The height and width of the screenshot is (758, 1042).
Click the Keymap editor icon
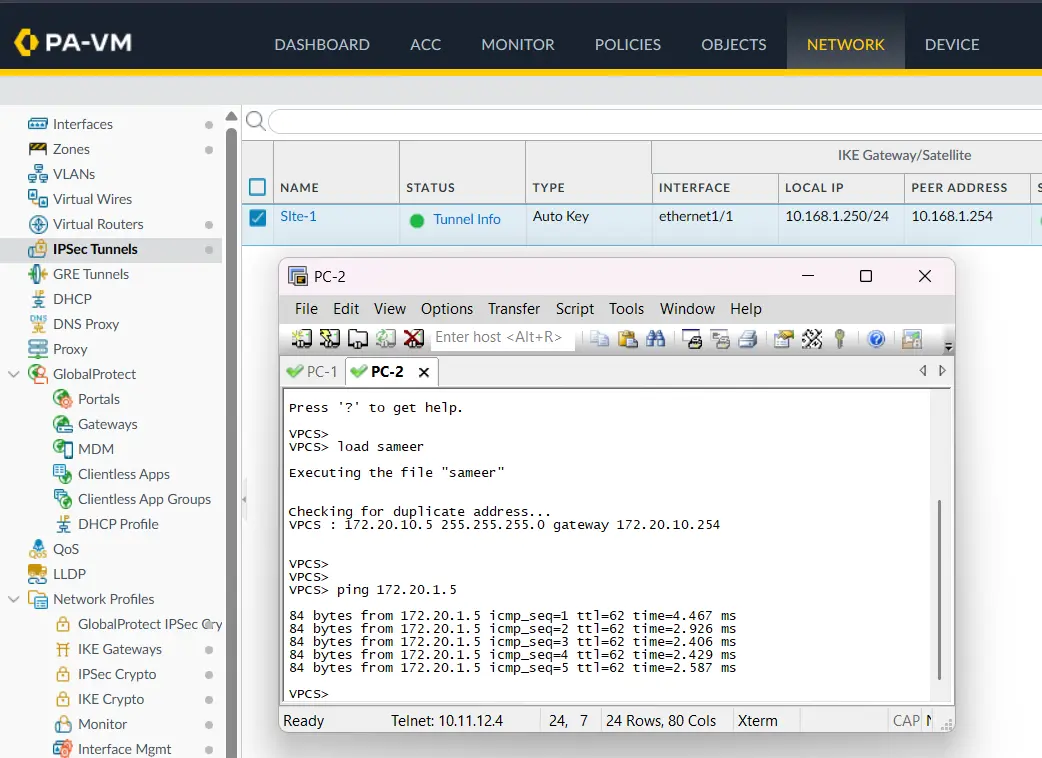(x=811, y=339)
